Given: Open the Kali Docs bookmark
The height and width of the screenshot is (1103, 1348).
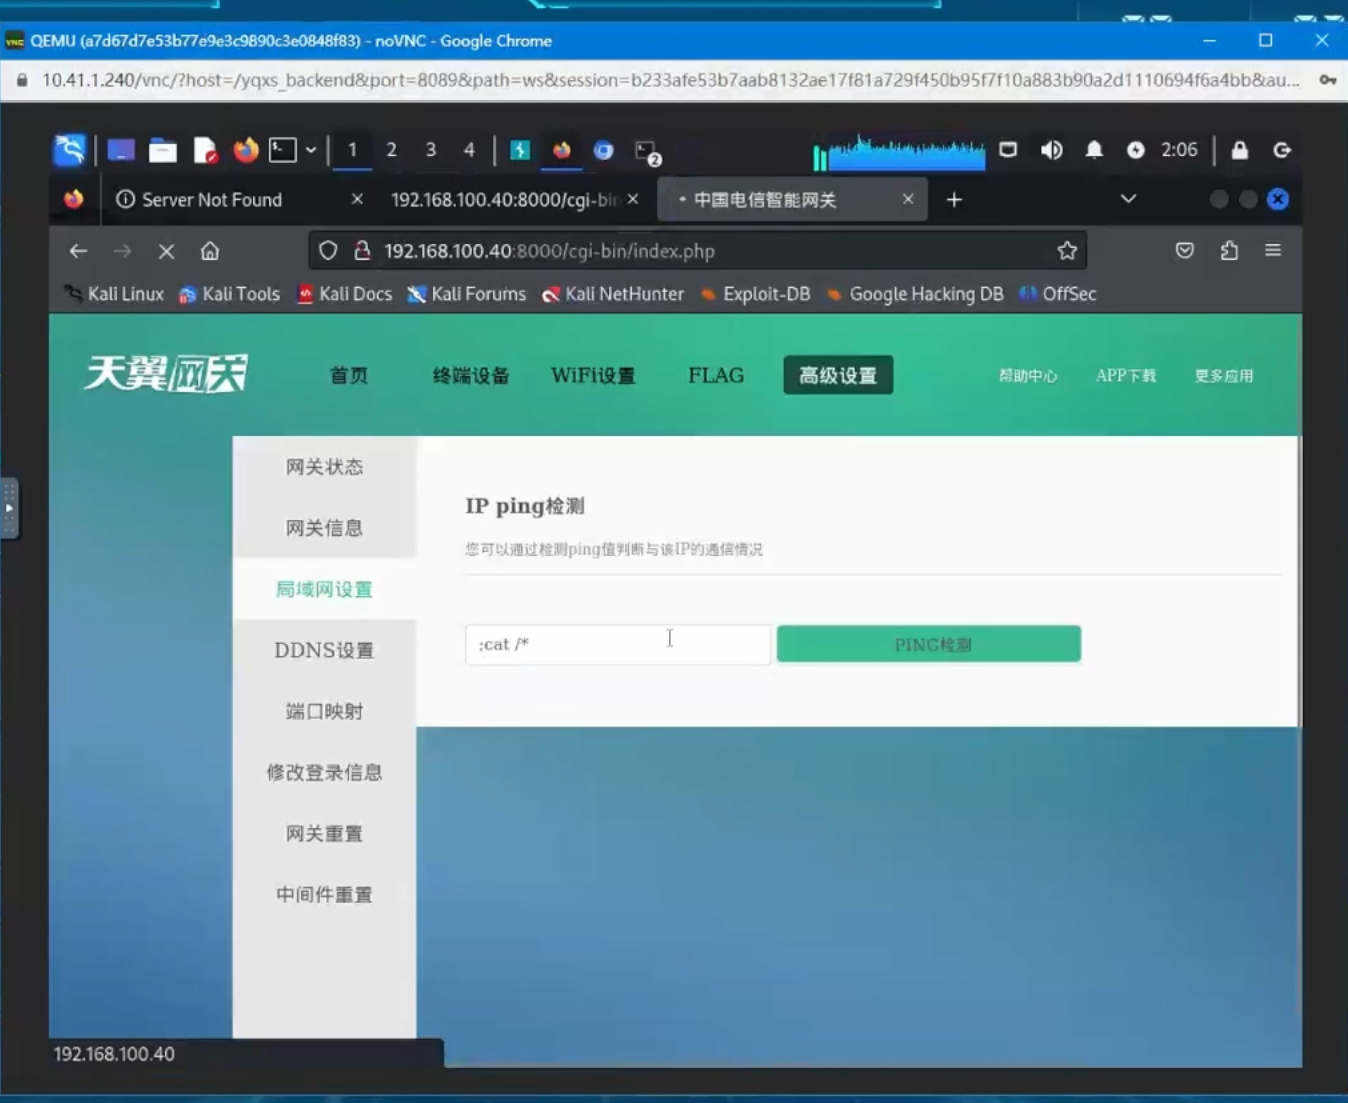Looking at the screenshot, I should point(345,294).
